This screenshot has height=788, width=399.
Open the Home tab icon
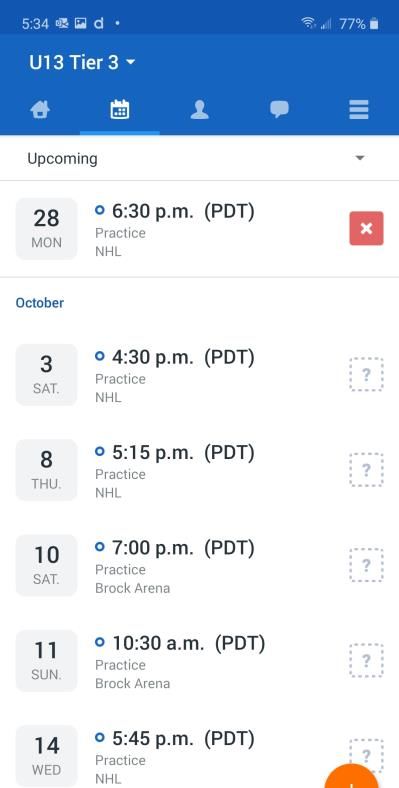(x=40, y=110)
